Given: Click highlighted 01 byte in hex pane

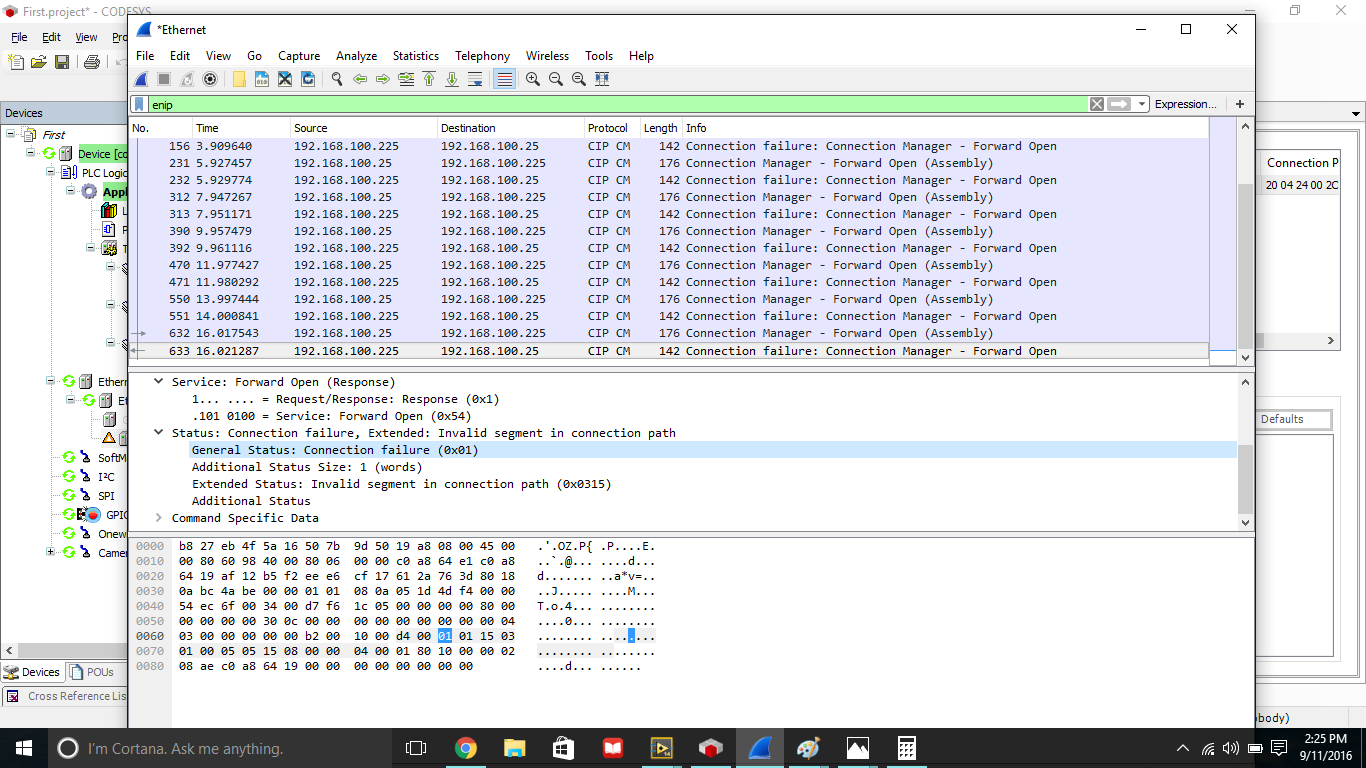Looking at the screenshot, I should 445,636.
